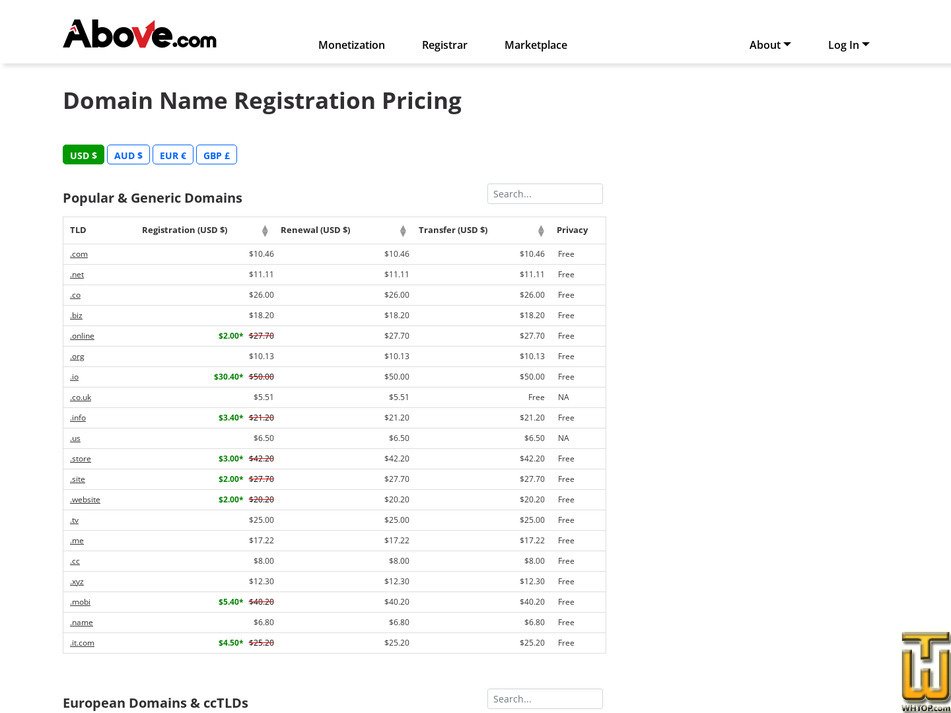Open the .it.com TLD link
This screenshot has width=951, height=713.
[x=82, y=643]
